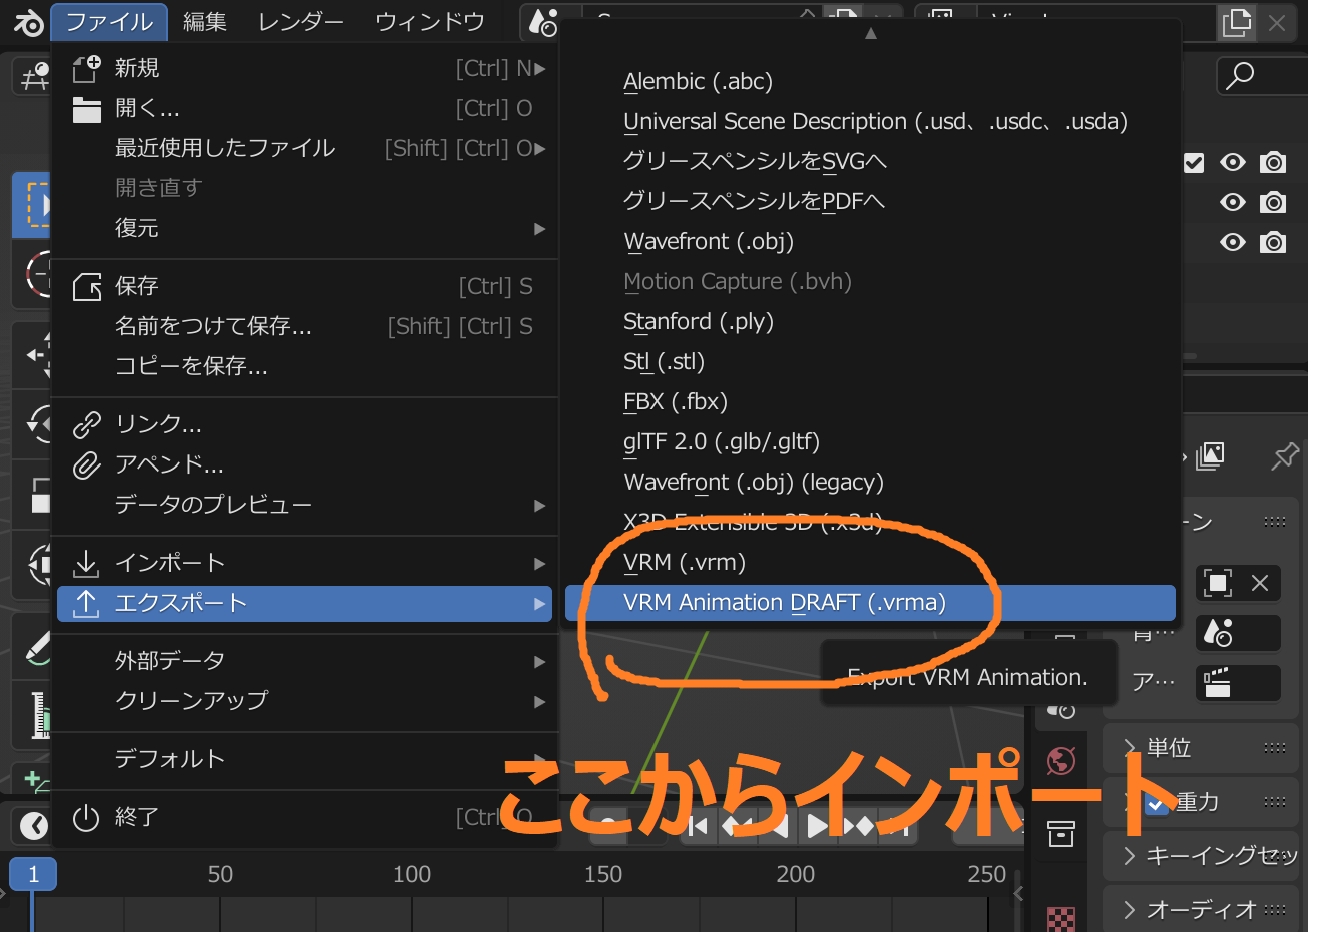Export as Universal Scene Description

coord(870,122)
